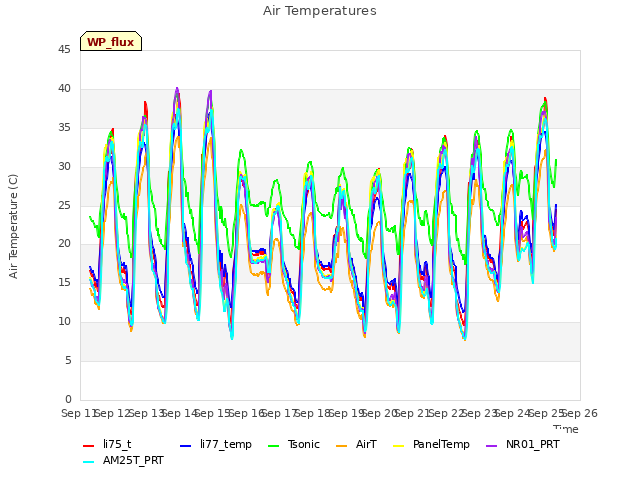Screen dimensions: 640x480
Task: Click the 20 y-axis tick label
Action: (x=64, y=244)
